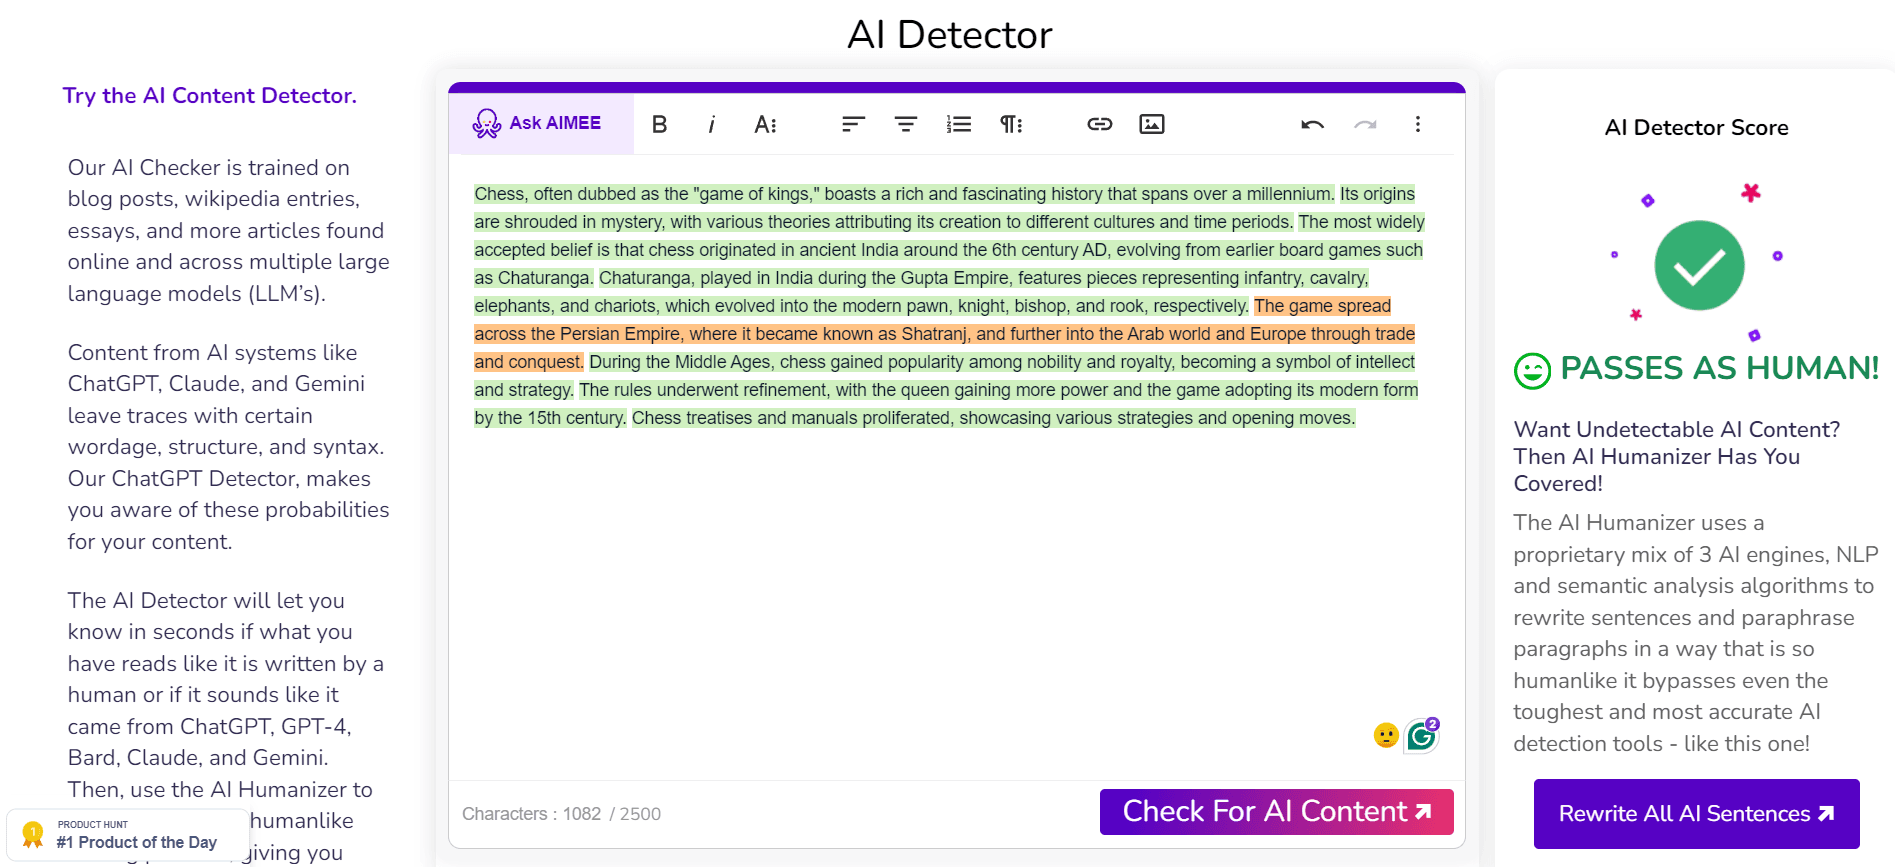
Task: Redo the previously undone edit
Action: tap(1365, 124)
